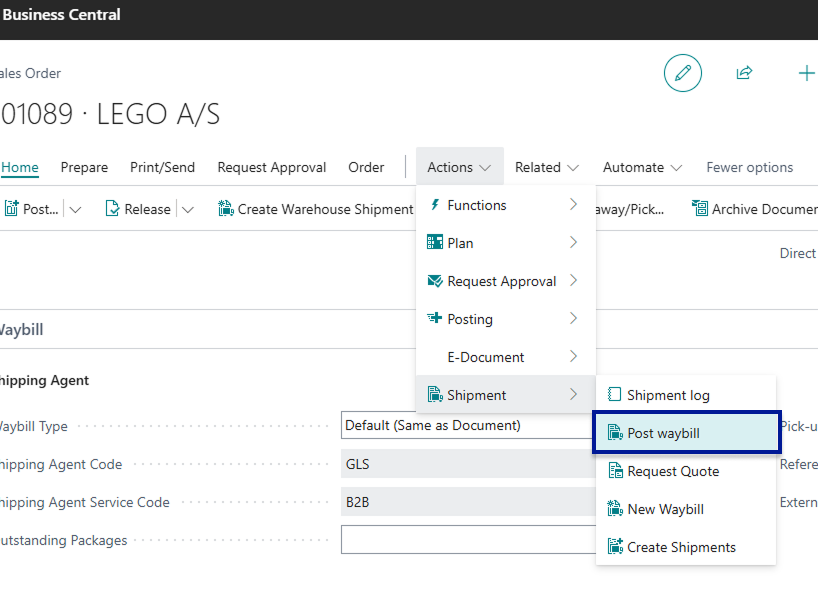Click the Post document icon
Viewport: 818px width, 593px height.
click(11, 208)
